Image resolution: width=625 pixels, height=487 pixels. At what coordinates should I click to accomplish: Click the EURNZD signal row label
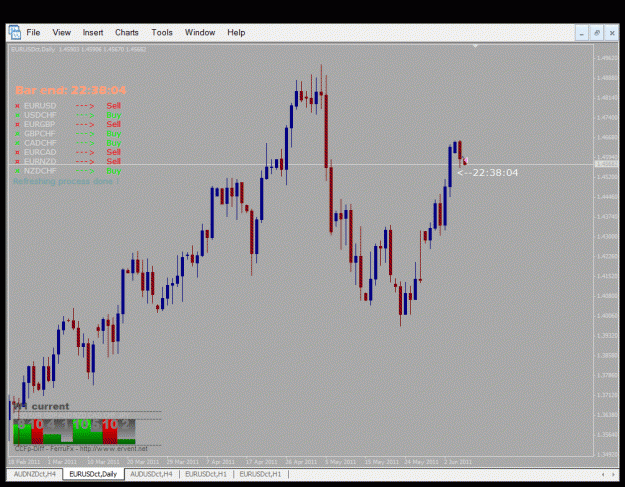[40, 161]
